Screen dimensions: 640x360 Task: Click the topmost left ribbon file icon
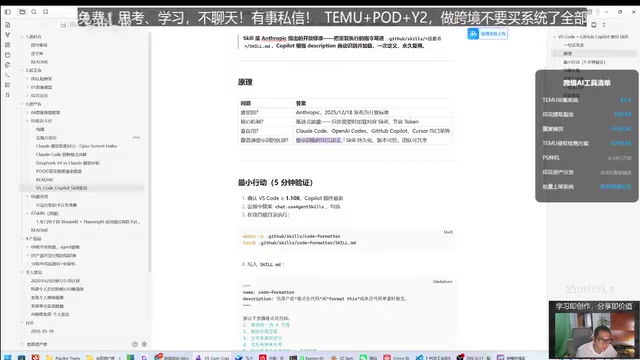pyautogui.click(x=7, y=25)
